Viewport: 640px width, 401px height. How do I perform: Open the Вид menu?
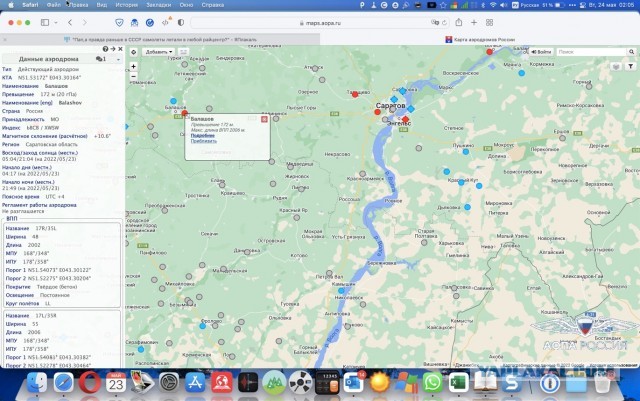point(102,5)
